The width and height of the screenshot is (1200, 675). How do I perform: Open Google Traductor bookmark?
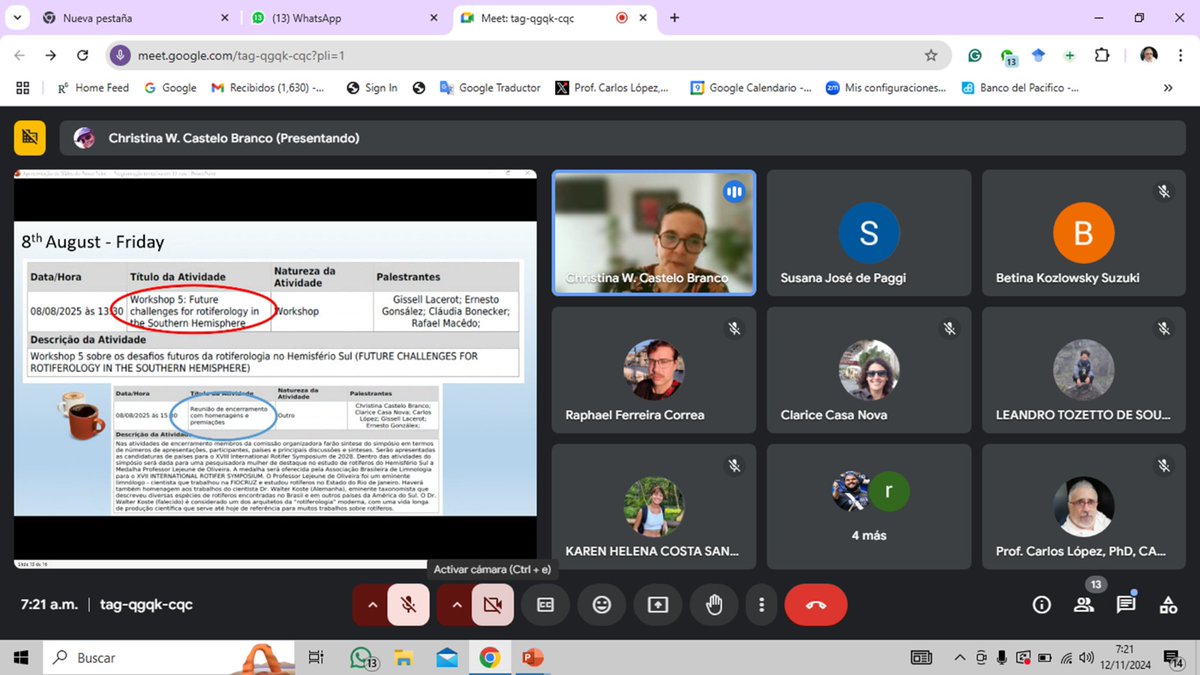click(x=490, y=88)
